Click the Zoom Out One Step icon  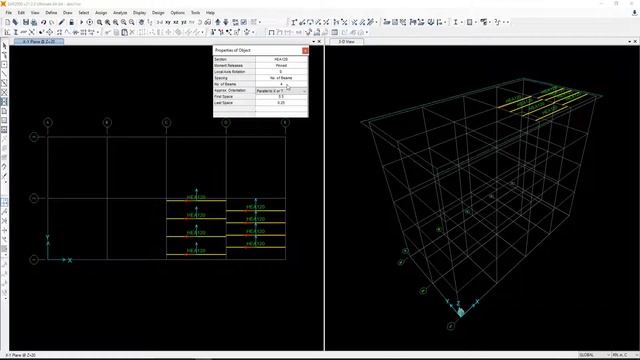(x=131, y=22)
